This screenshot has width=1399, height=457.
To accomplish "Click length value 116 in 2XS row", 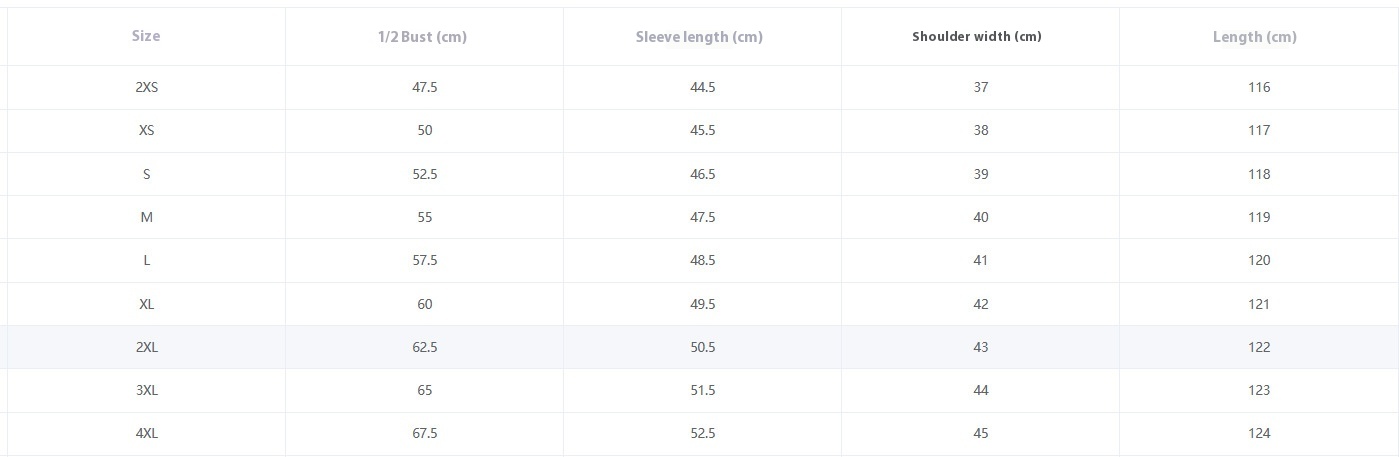I will [1259, 87].
